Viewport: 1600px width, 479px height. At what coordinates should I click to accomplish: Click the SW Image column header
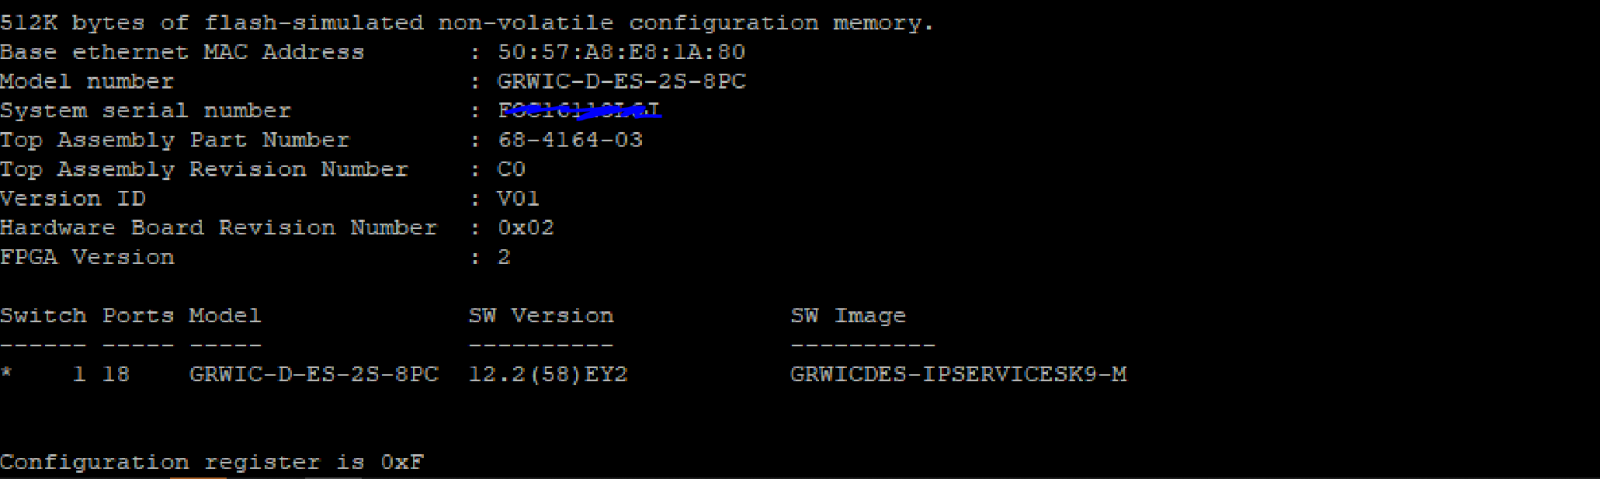(x=848, y=316)
